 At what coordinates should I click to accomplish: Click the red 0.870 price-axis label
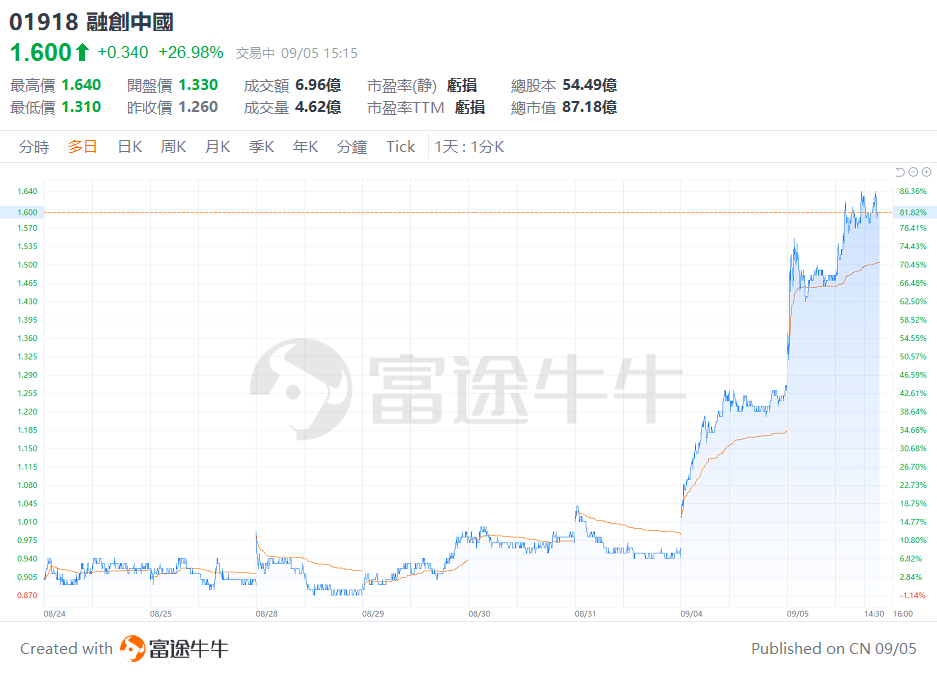27,596
